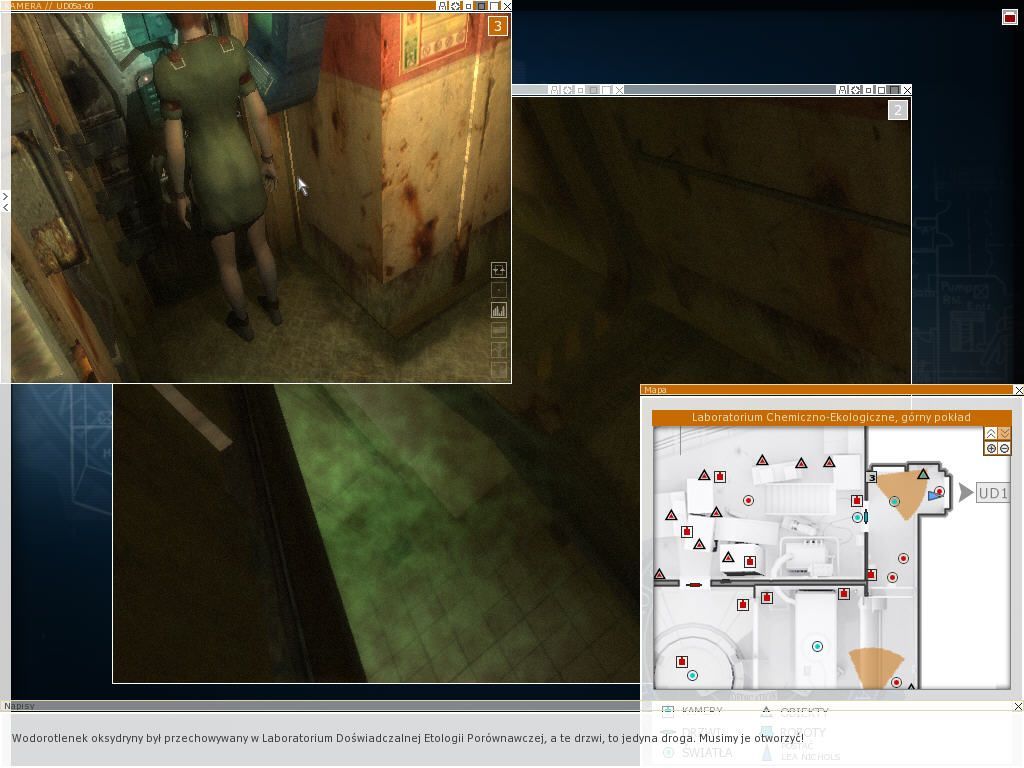Click the red square marker in the round room
This screenshot has height=768, width=1024.
682,662
